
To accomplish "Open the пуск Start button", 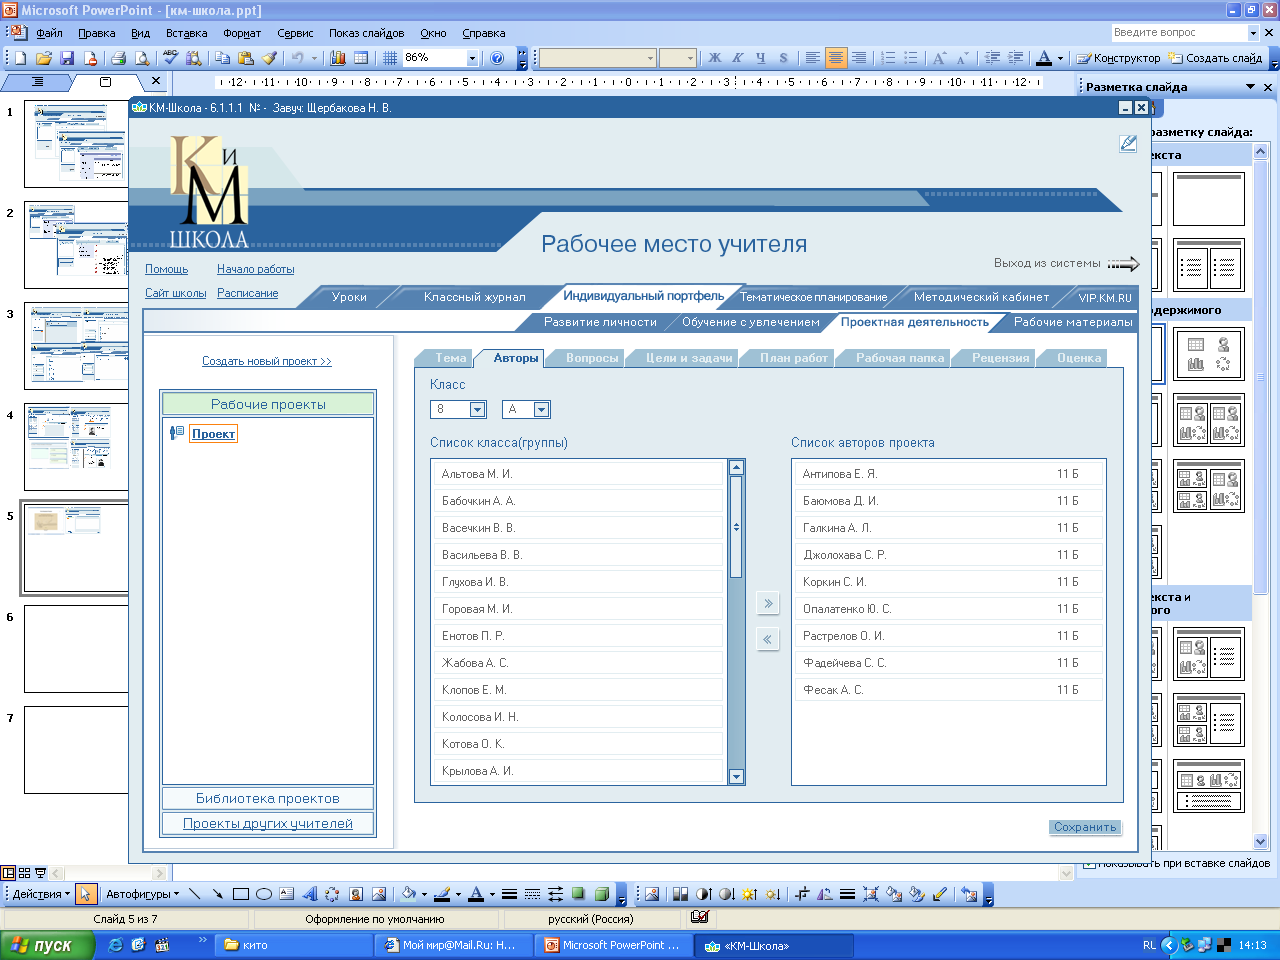I will (x=46, y=945).
